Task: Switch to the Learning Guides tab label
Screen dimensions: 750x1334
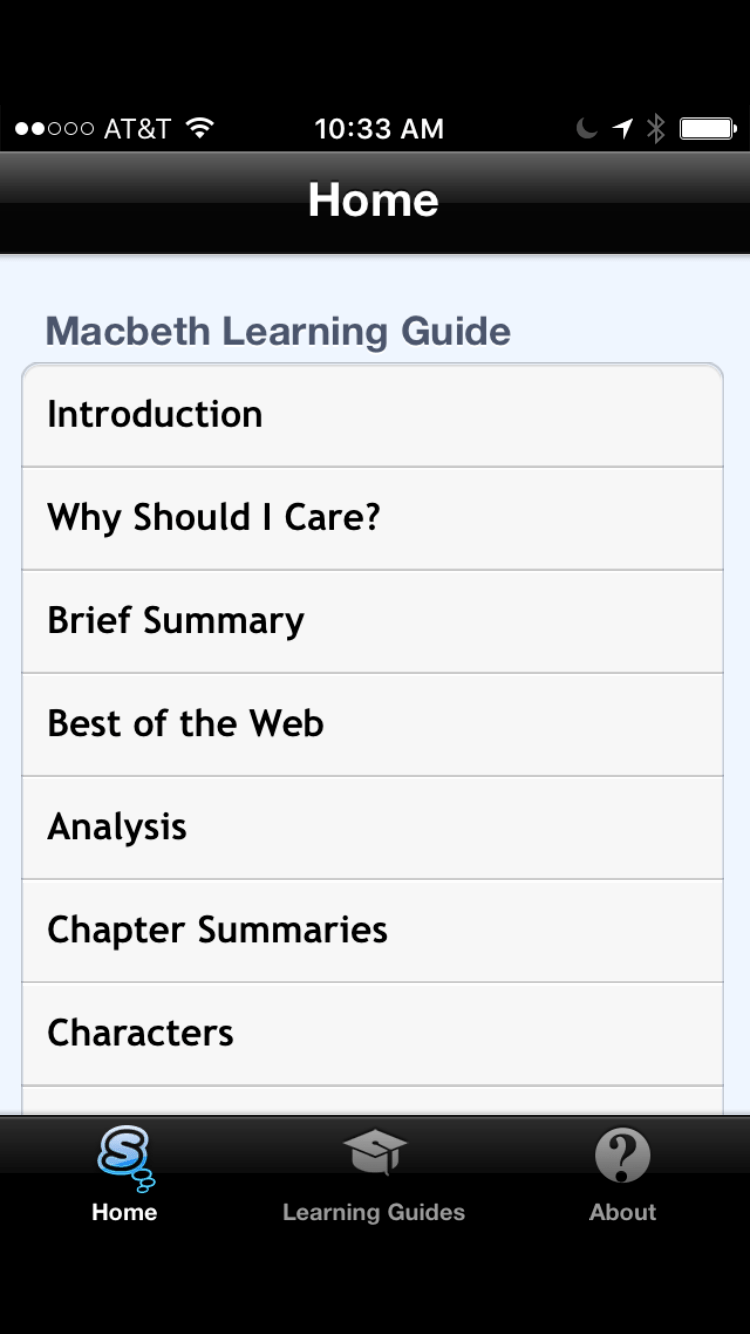Action: (x=374, y=1212)
